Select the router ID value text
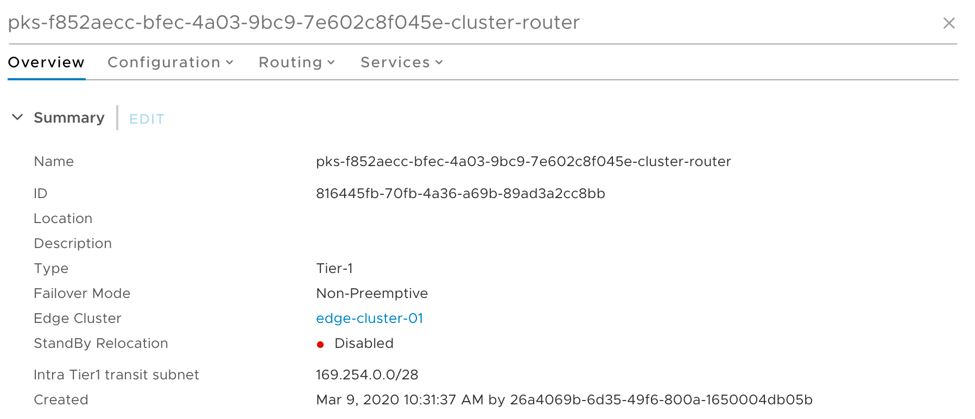 [460, 193]
